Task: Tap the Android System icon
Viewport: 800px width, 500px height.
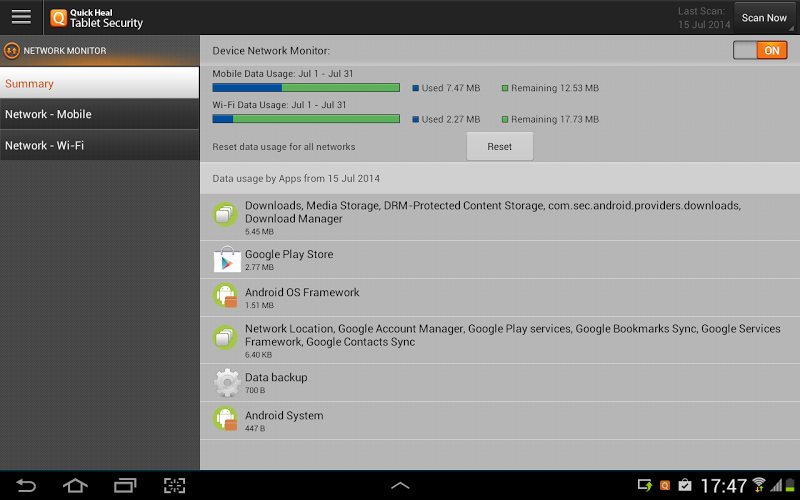Action: [225, 418]
